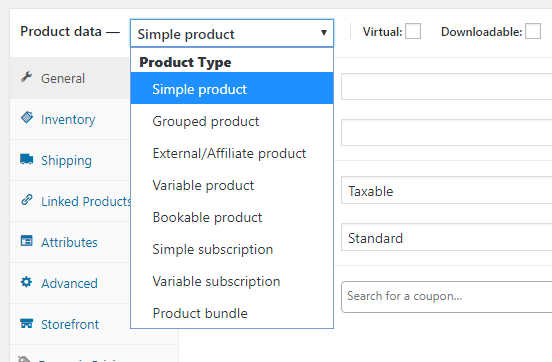Choose Variable subscription option

232,281
